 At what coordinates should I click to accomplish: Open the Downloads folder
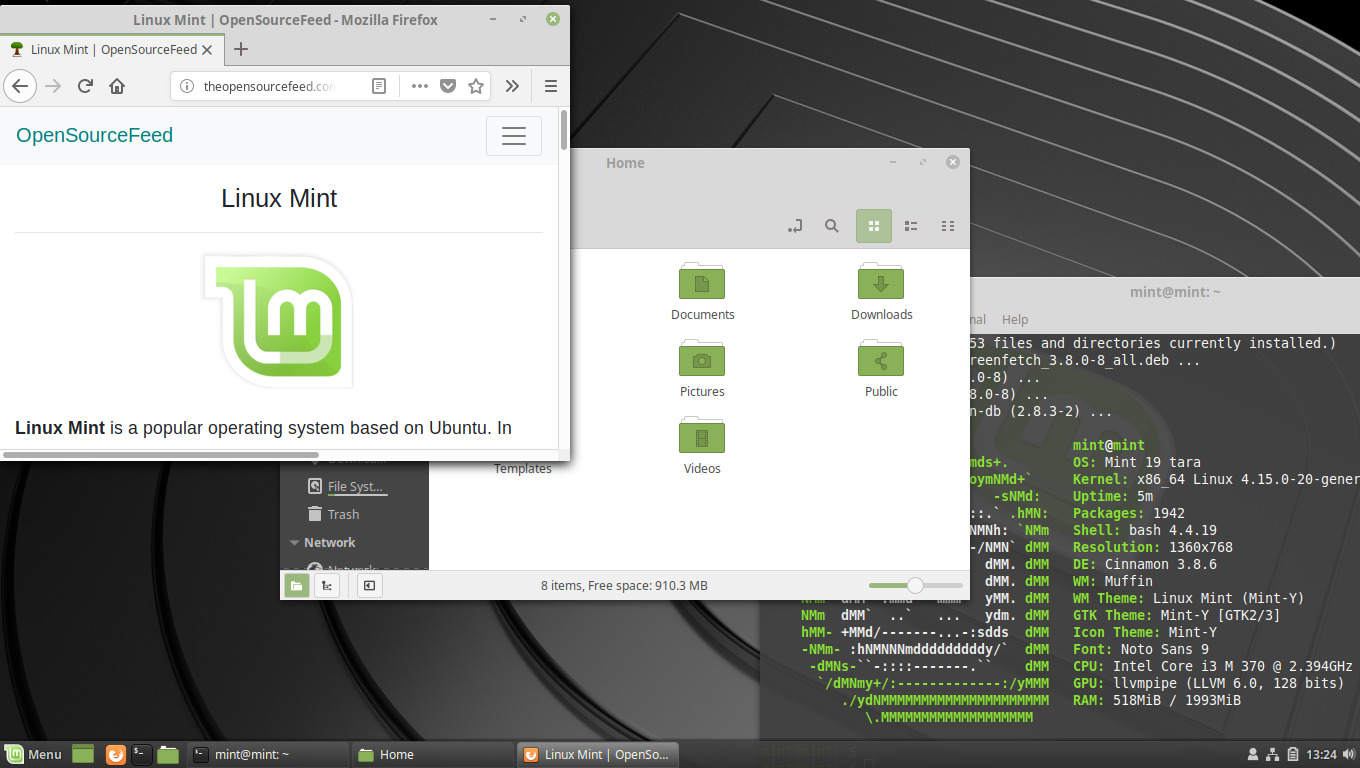coord(881,291)
